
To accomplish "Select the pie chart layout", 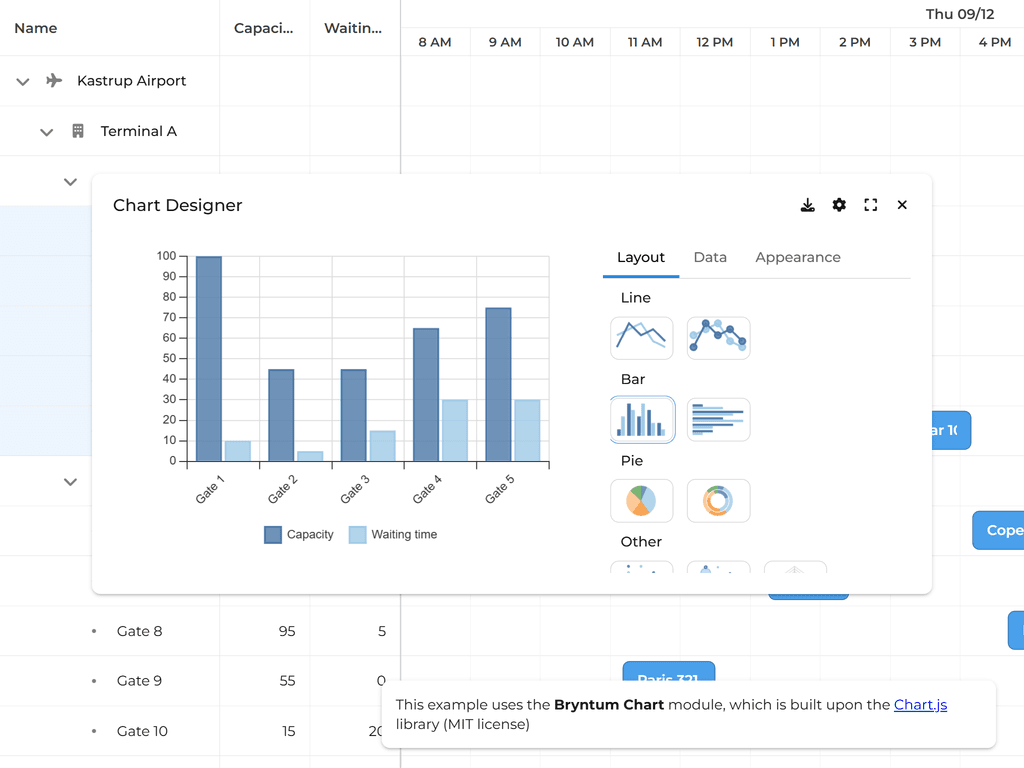I will (641, 500).
